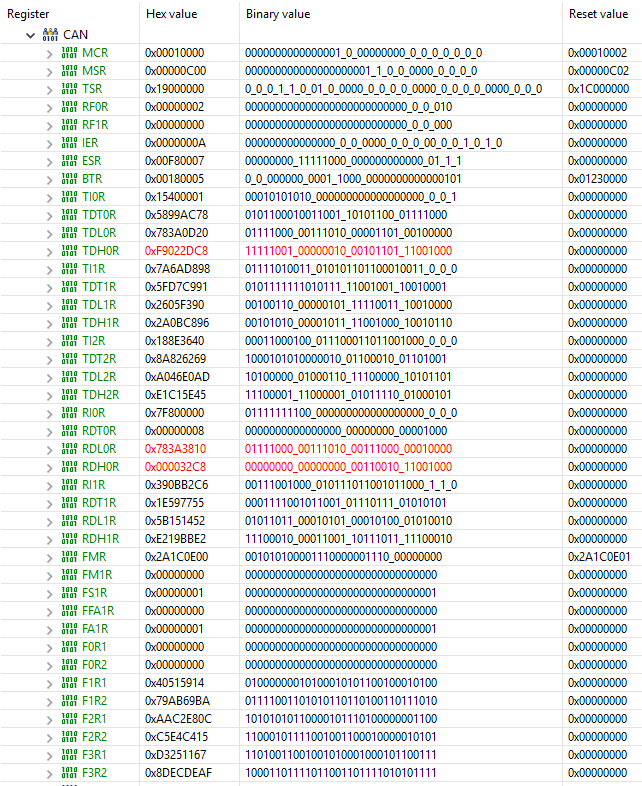
Task: Click the RF0R register icon
Action: pyautogui.click(x=69, y=107)
